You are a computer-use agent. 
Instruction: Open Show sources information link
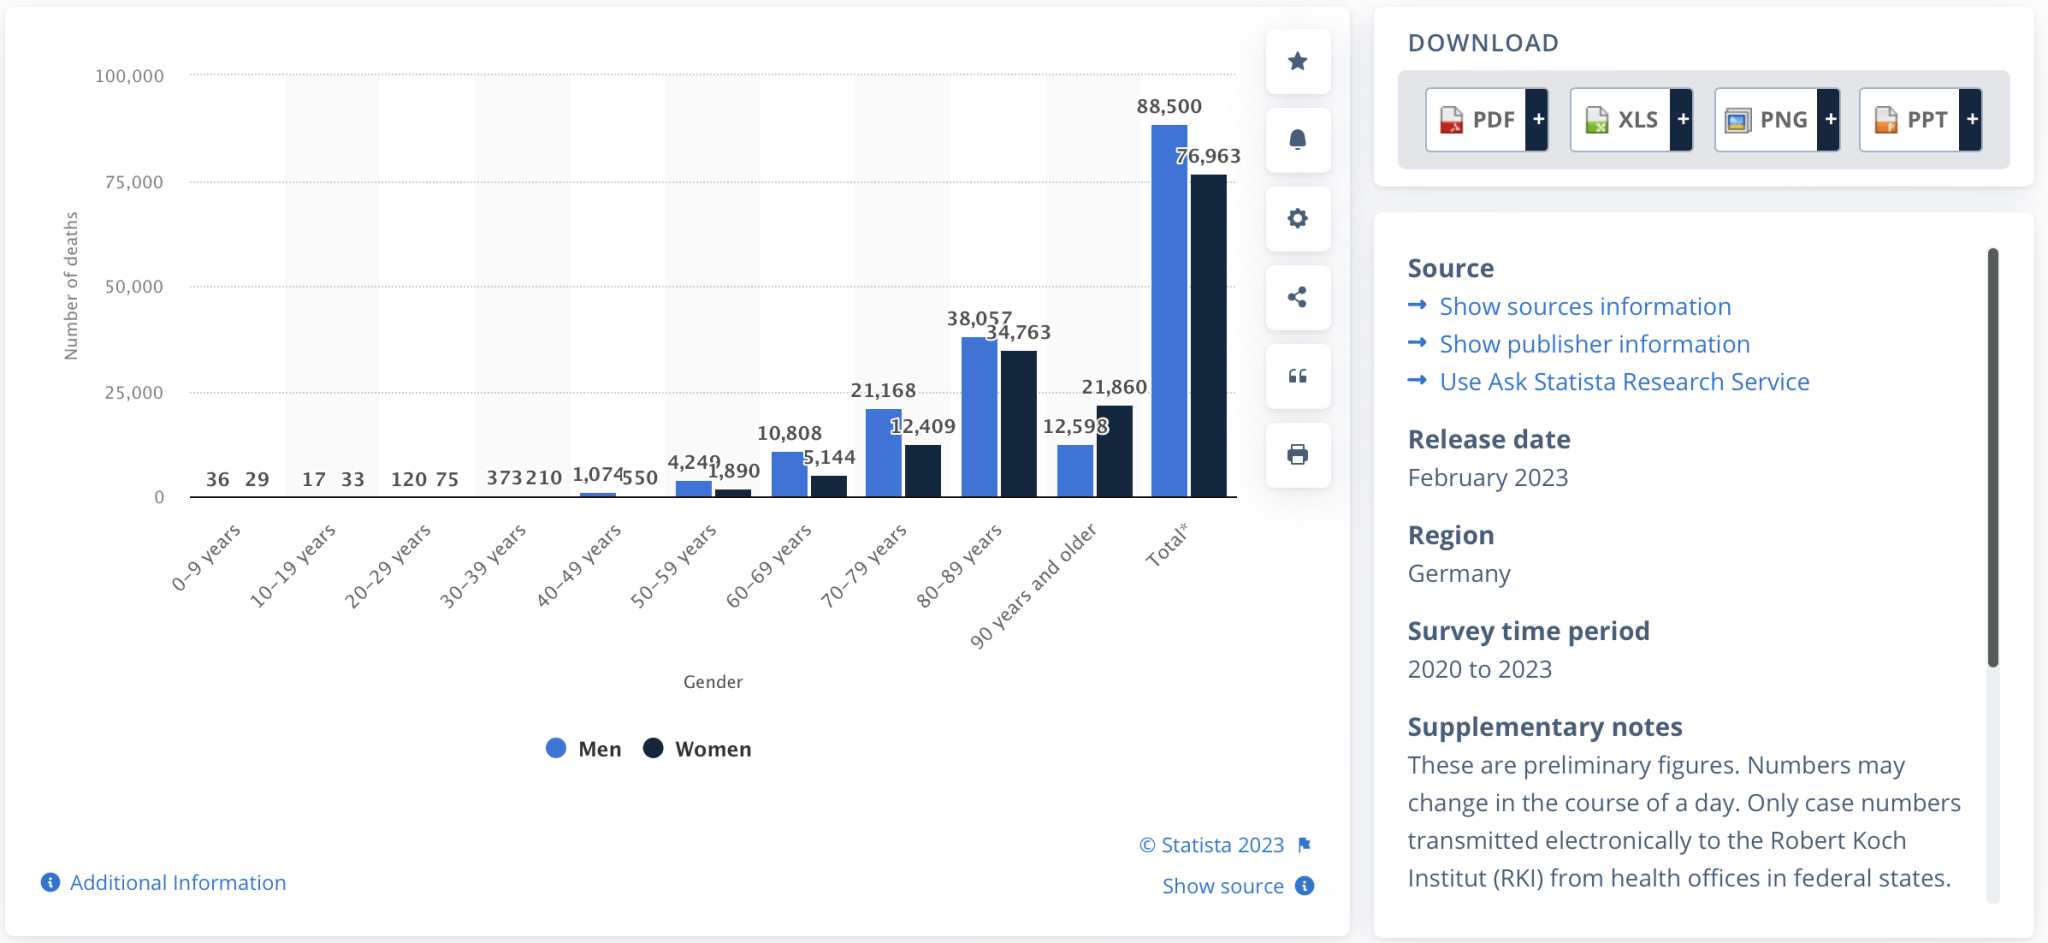pyautogui.click(x=1585, y=306)
